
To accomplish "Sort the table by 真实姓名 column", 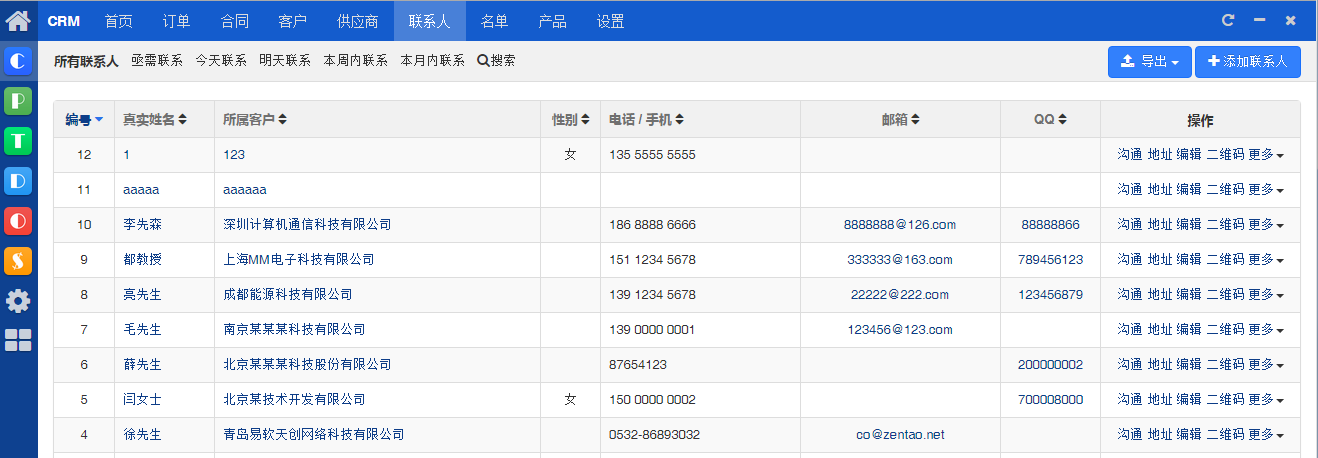I will tap(155, 120).
